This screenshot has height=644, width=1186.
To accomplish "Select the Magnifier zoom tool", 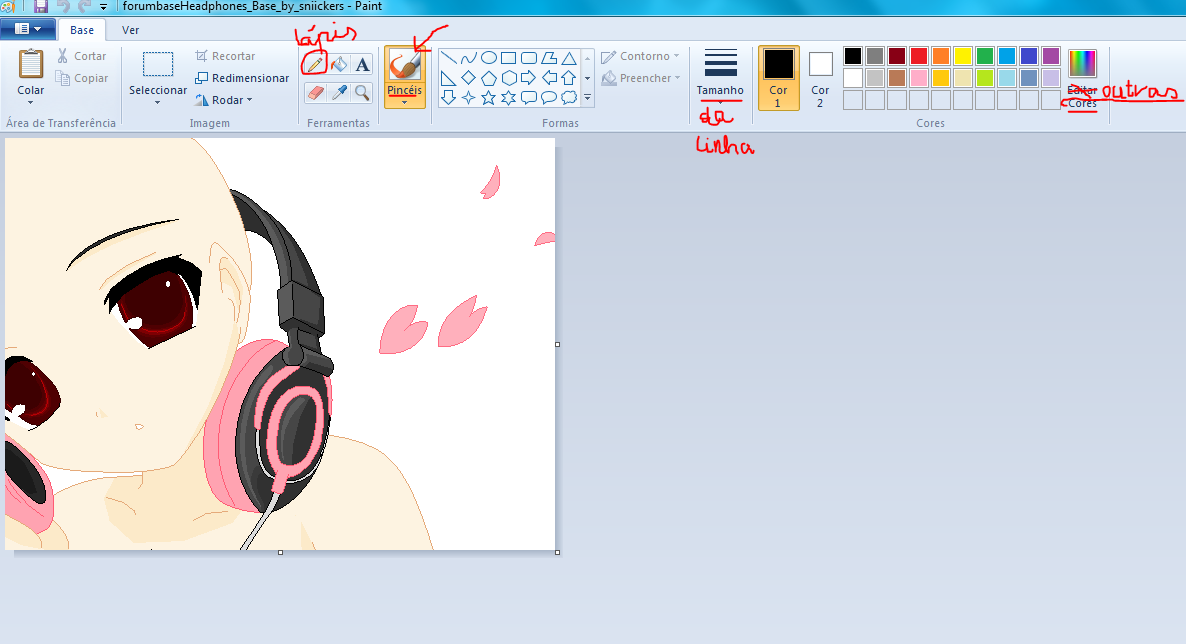I will tap(363, 92).
